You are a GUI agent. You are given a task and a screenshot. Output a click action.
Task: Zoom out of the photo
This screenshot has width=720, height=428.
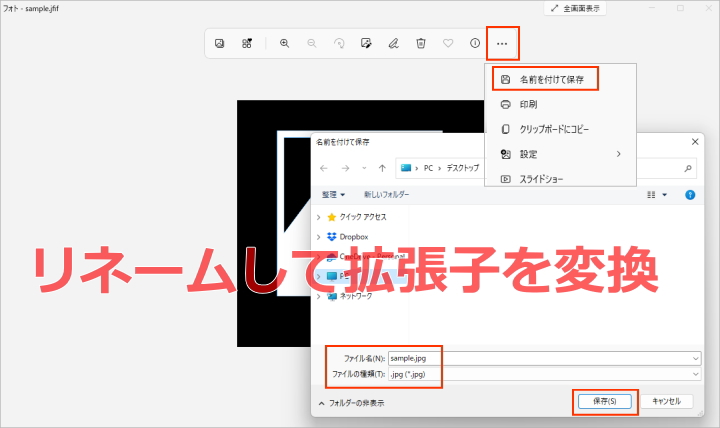point(312,44)
